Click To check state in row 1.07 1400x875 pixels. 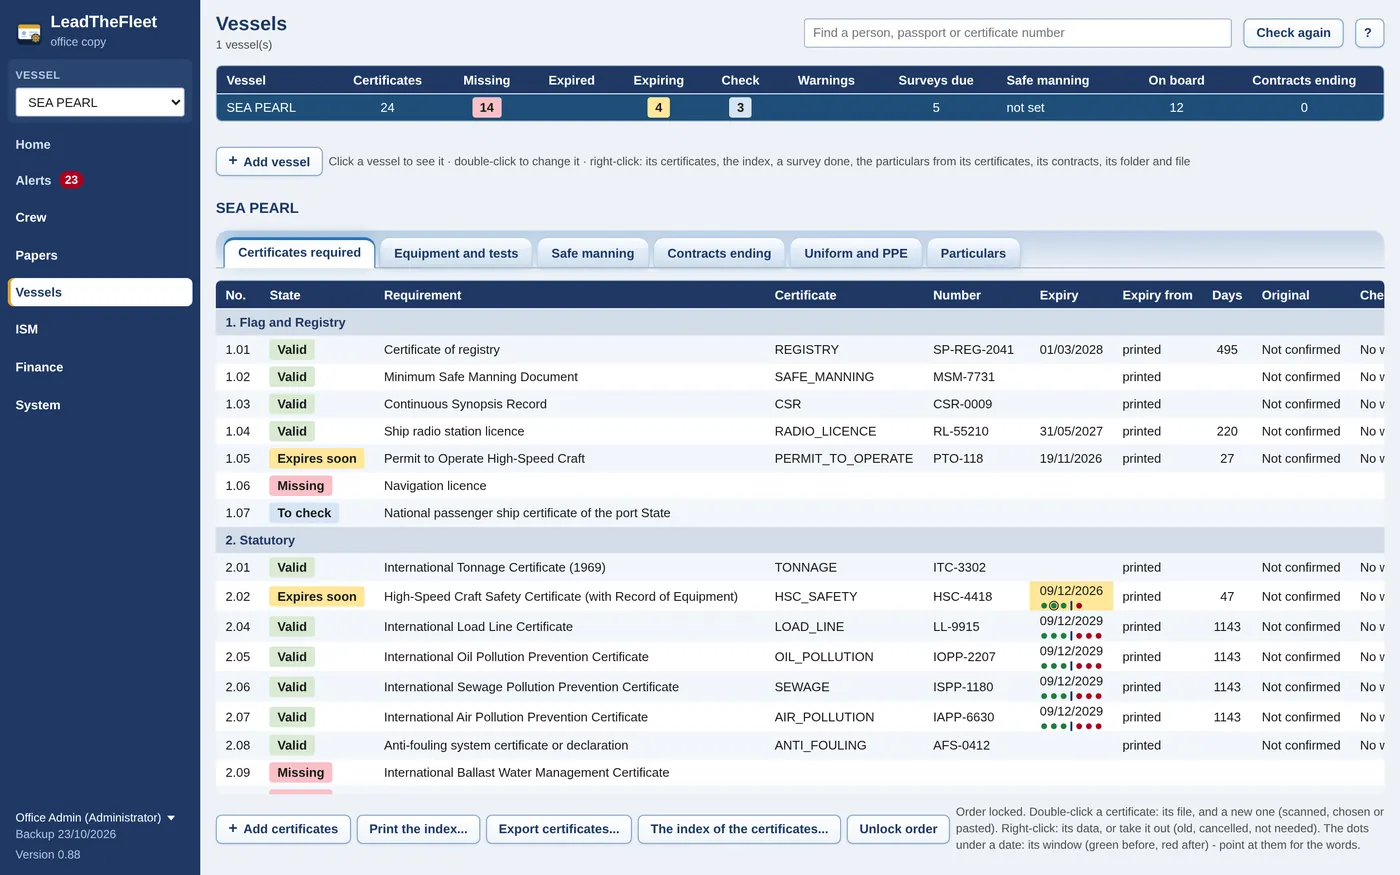(x=304, y=513)
